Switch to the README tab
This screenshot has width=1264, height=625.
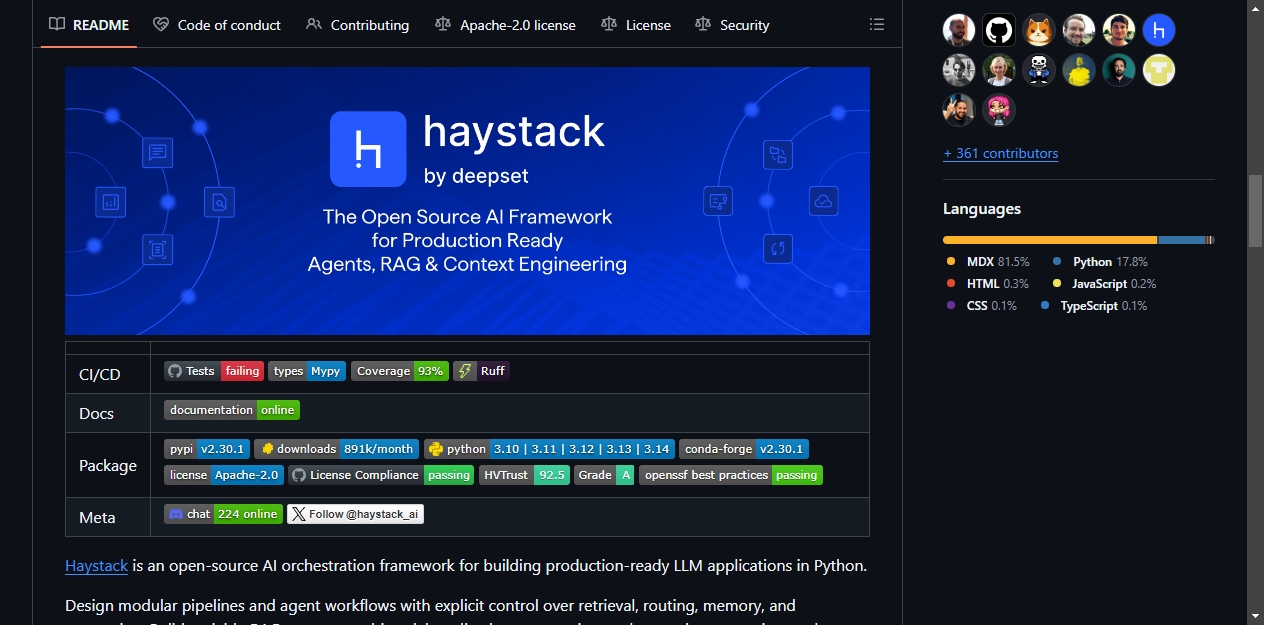[89, 24]
